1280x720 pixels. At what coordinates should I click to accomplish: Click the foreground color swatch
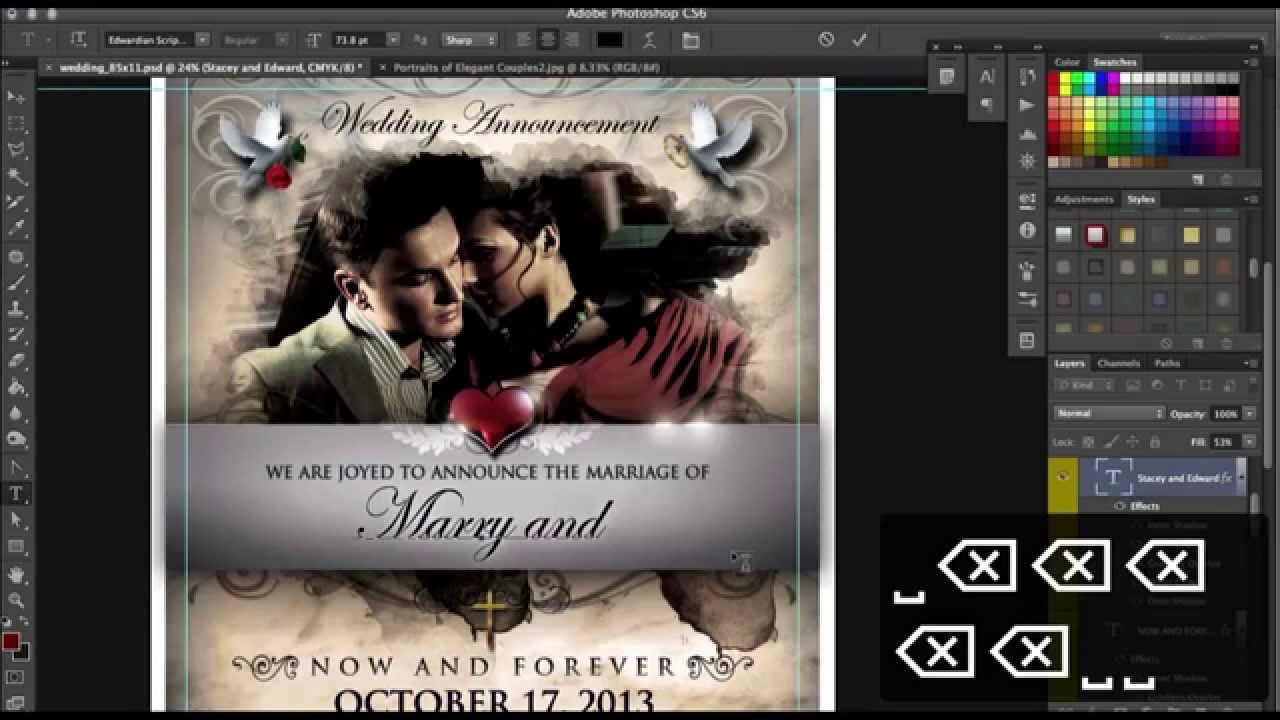tap(11, 642)
